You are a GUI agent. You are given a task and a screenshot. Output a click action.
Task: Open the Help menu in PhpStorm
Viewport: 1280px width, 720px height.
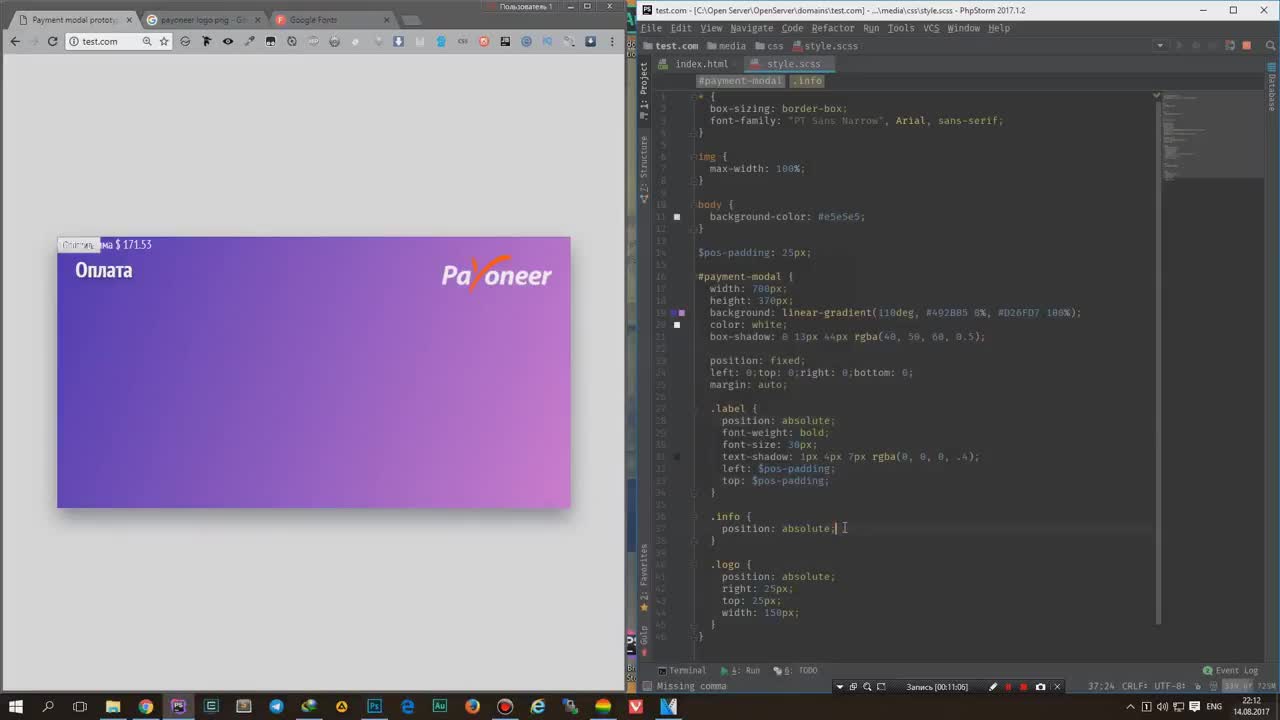tap(999, 28)
